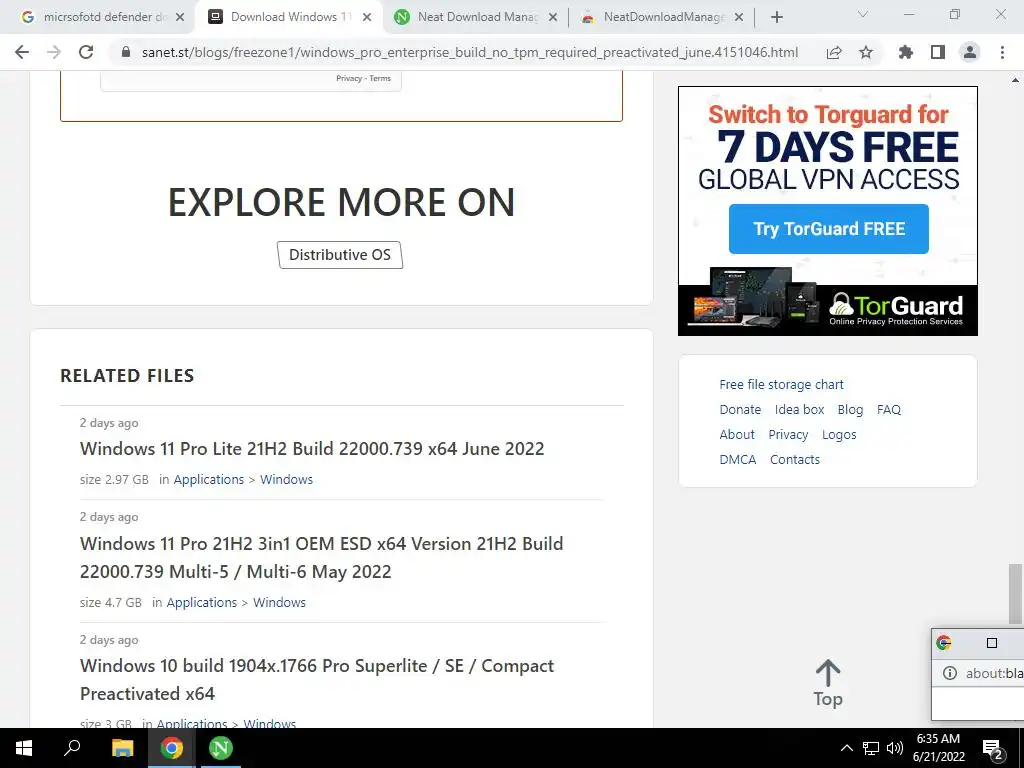This screenshot has height=768, width=1024.
Task: Bookmark this page with the star
Action: pyautogui.click(x=866, y=52)
